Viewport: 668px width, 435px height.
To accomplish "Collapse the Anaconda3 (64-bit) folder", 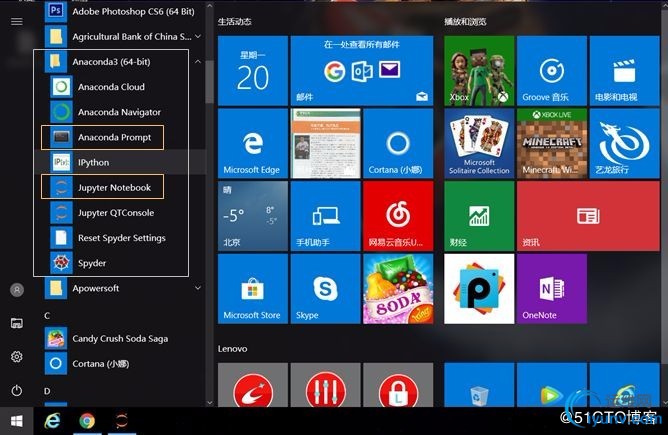I will [197, 61].
